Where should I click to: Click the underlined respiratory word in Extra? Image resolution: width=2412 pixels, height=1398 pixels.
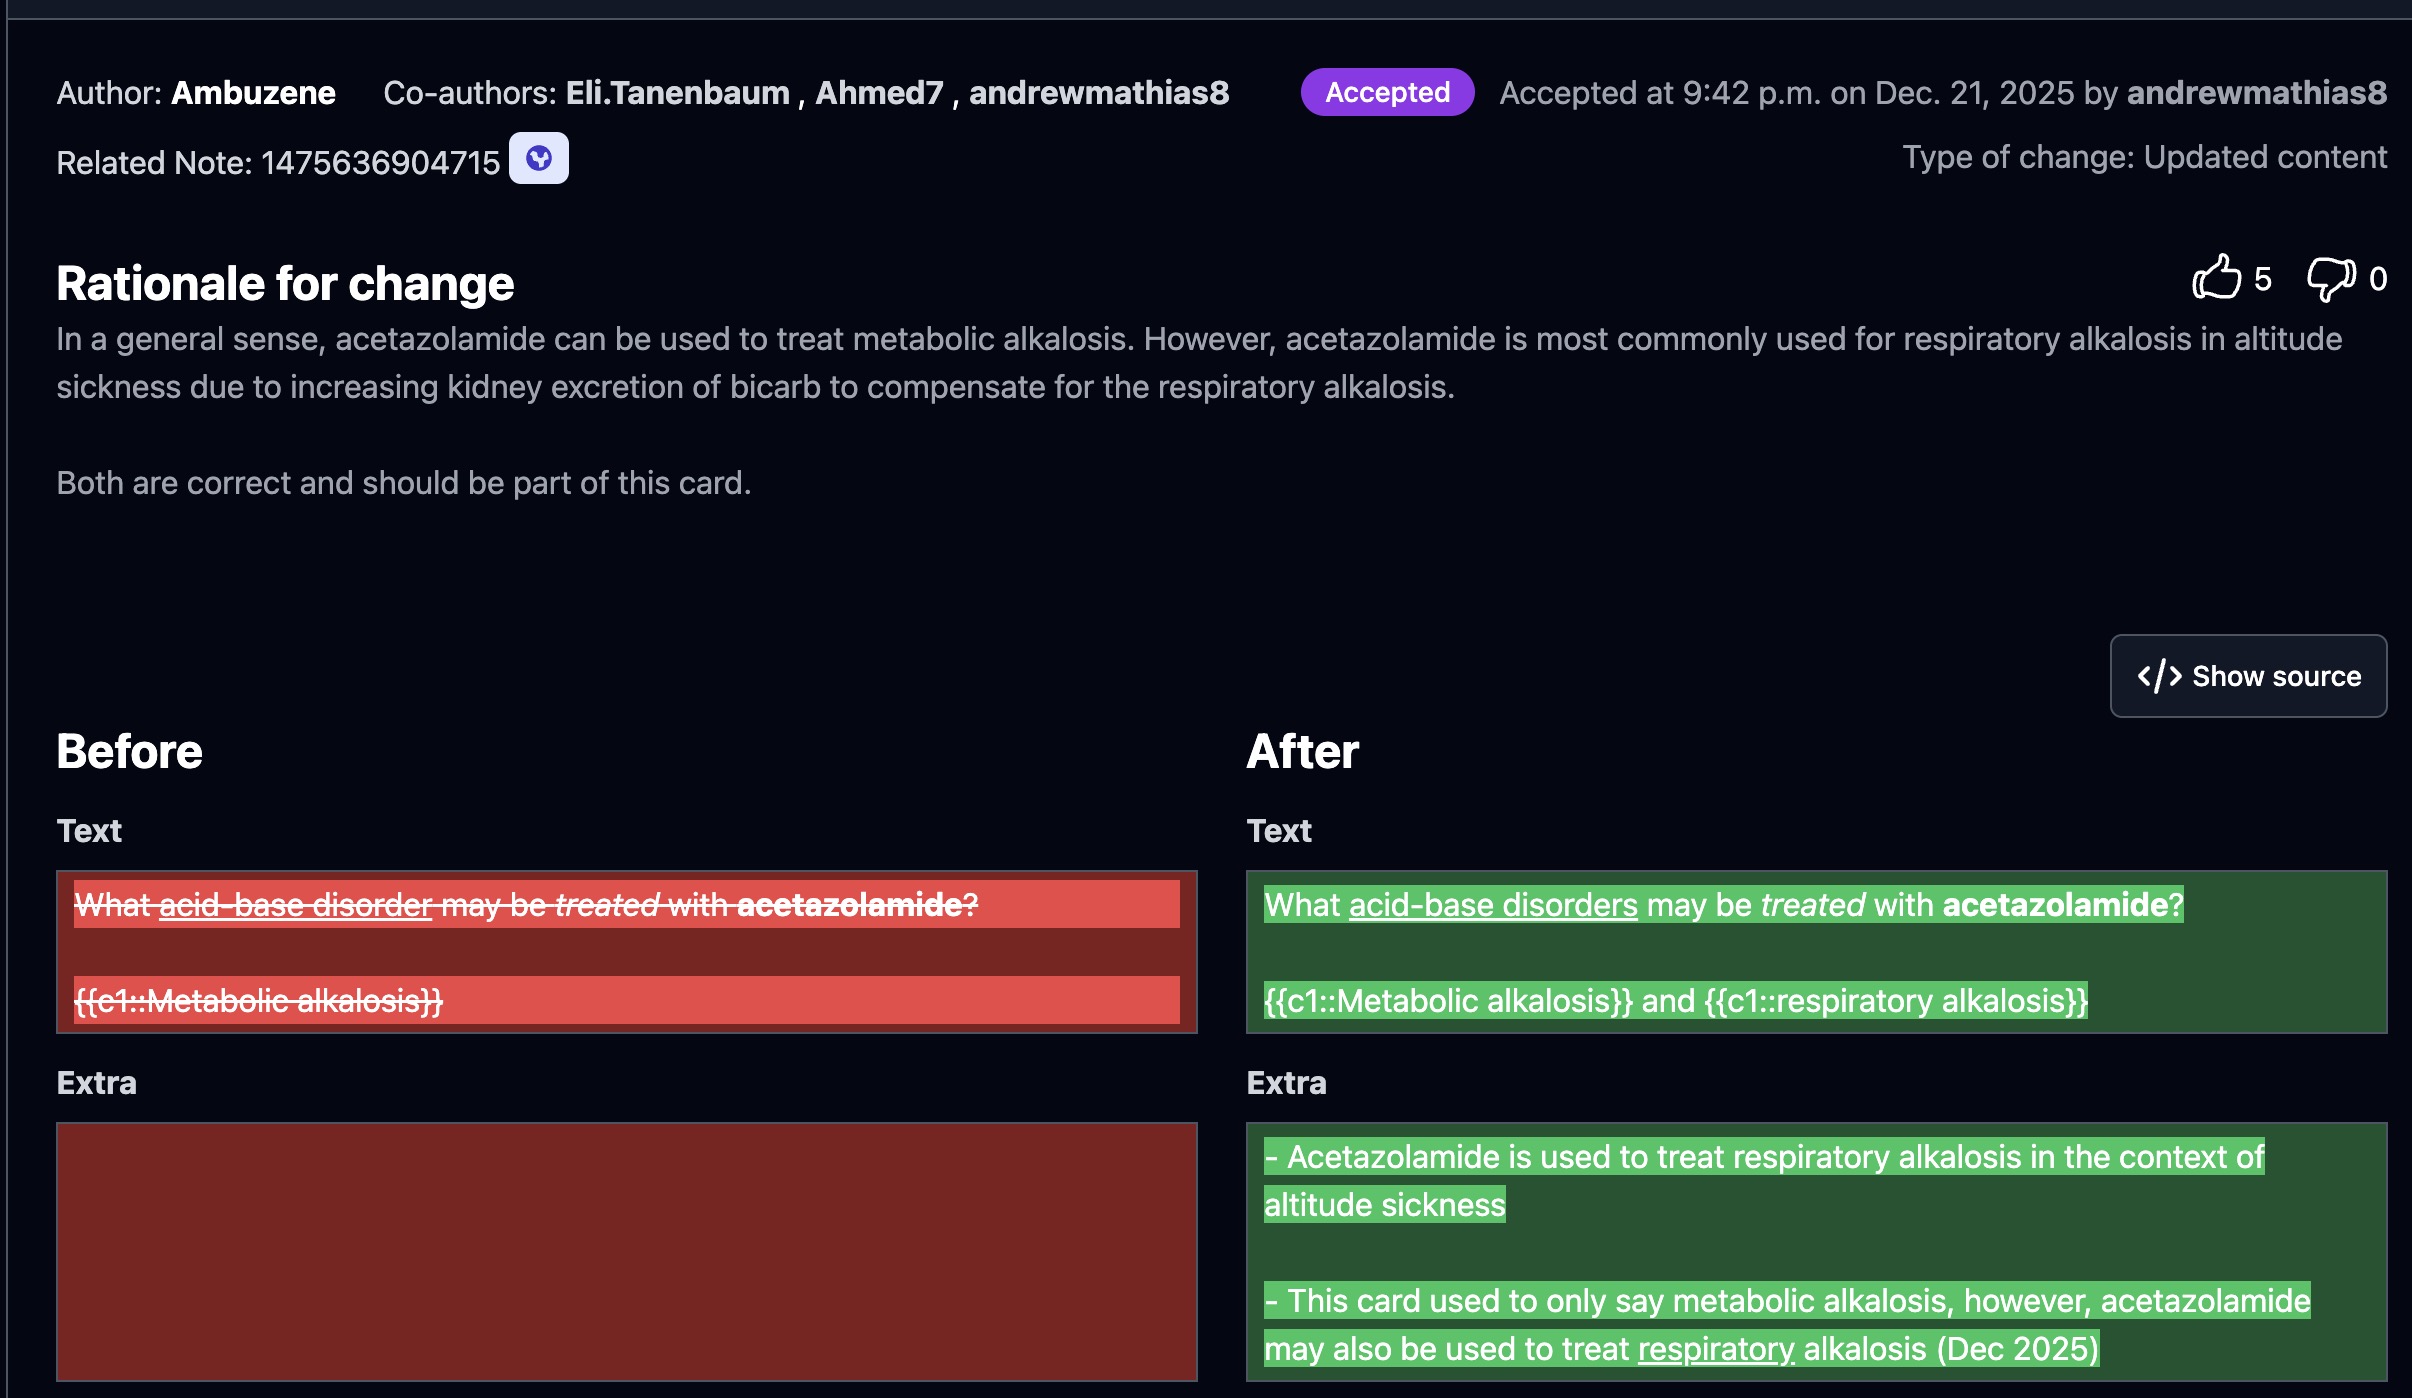pos(1715,1349)
